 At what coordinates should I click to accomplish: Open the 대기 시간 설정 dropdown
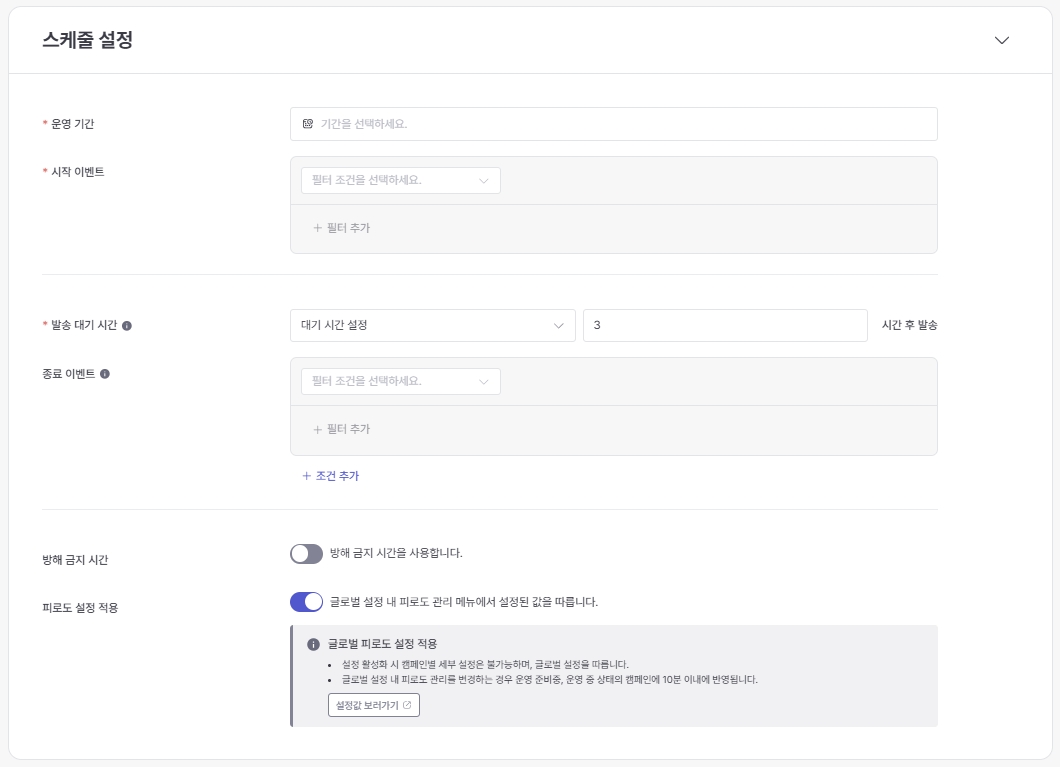pos(432,325)
